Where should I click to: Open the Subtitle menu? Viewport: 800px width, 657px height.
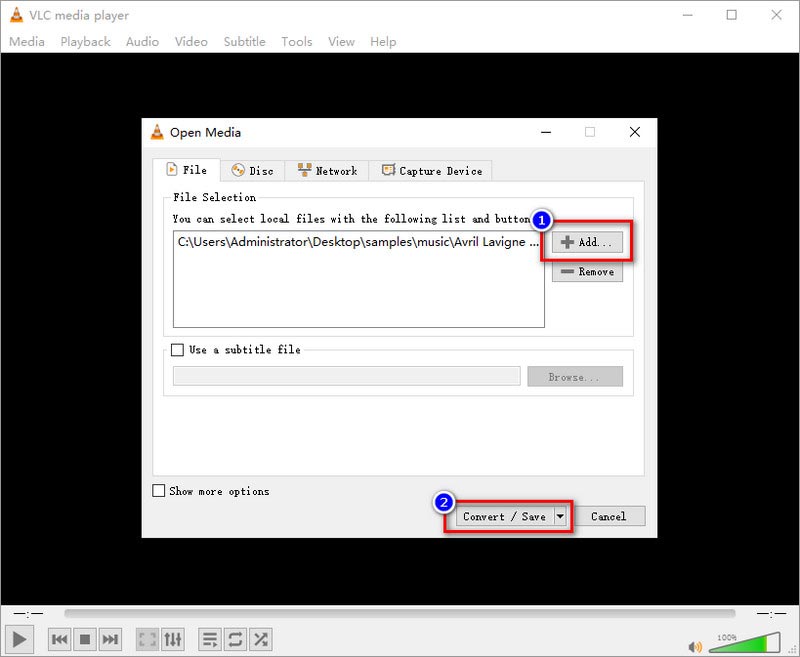[244, 42]
